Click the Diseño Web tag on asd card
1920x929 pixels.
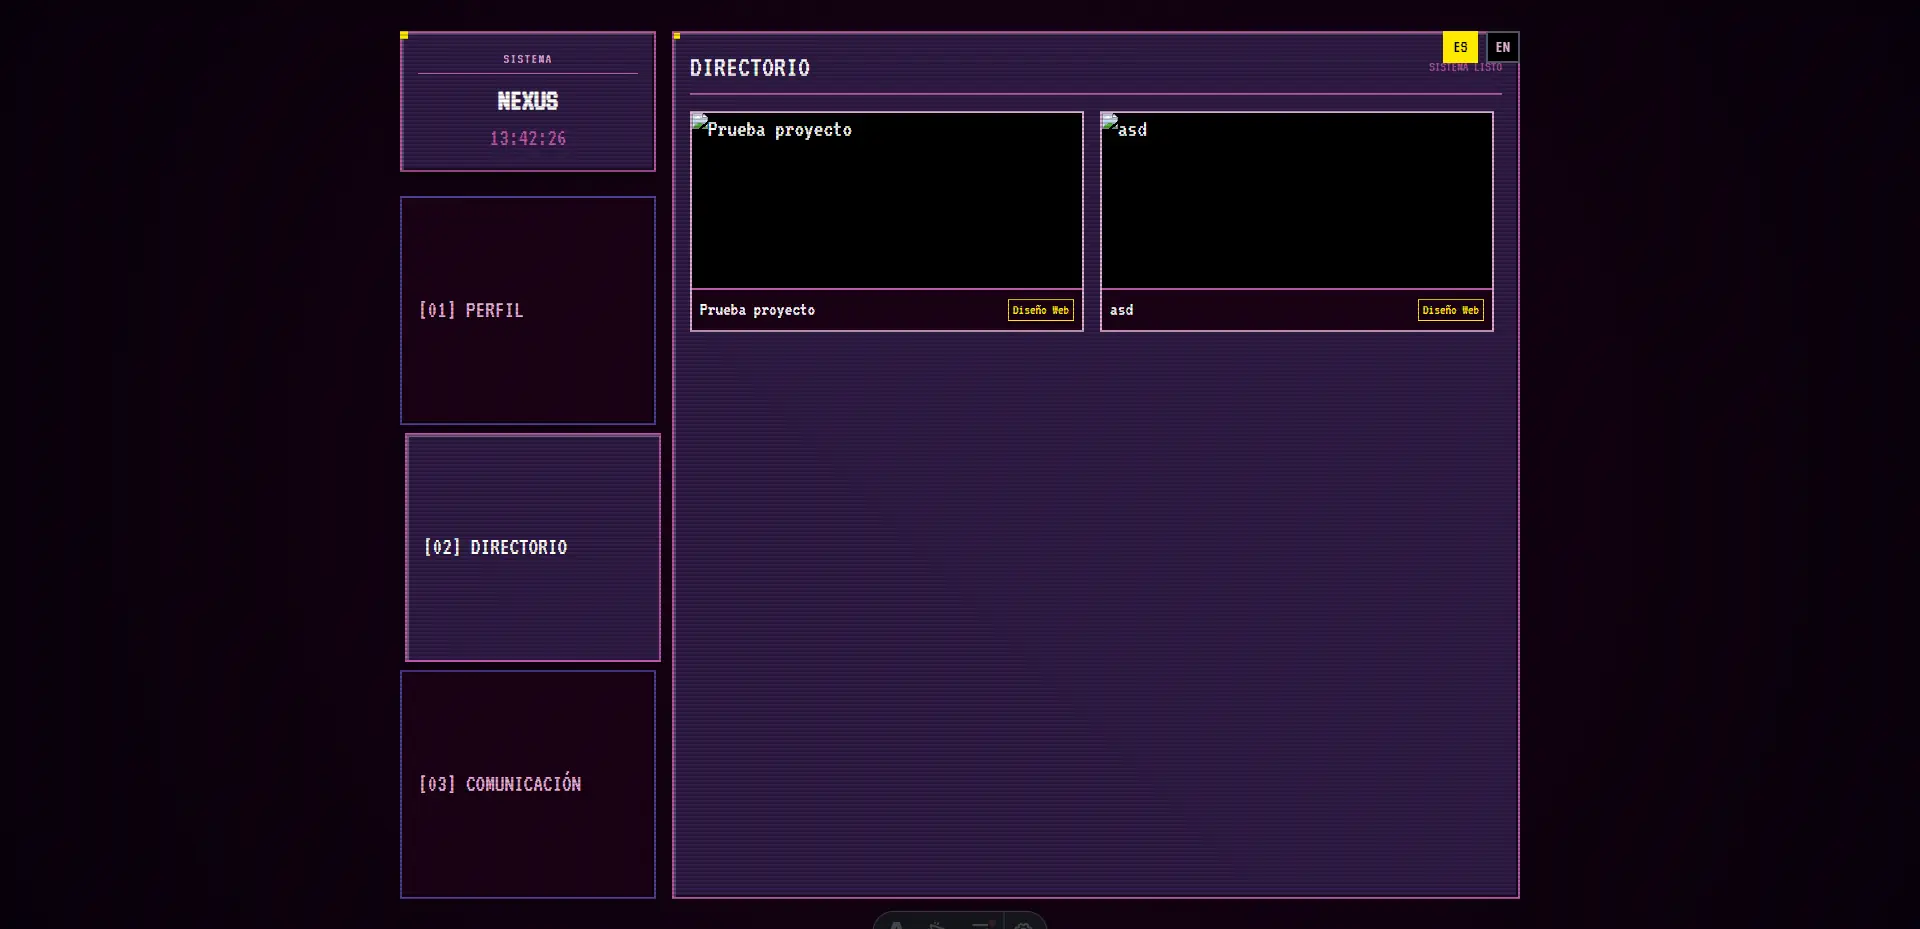[1450, 310]
